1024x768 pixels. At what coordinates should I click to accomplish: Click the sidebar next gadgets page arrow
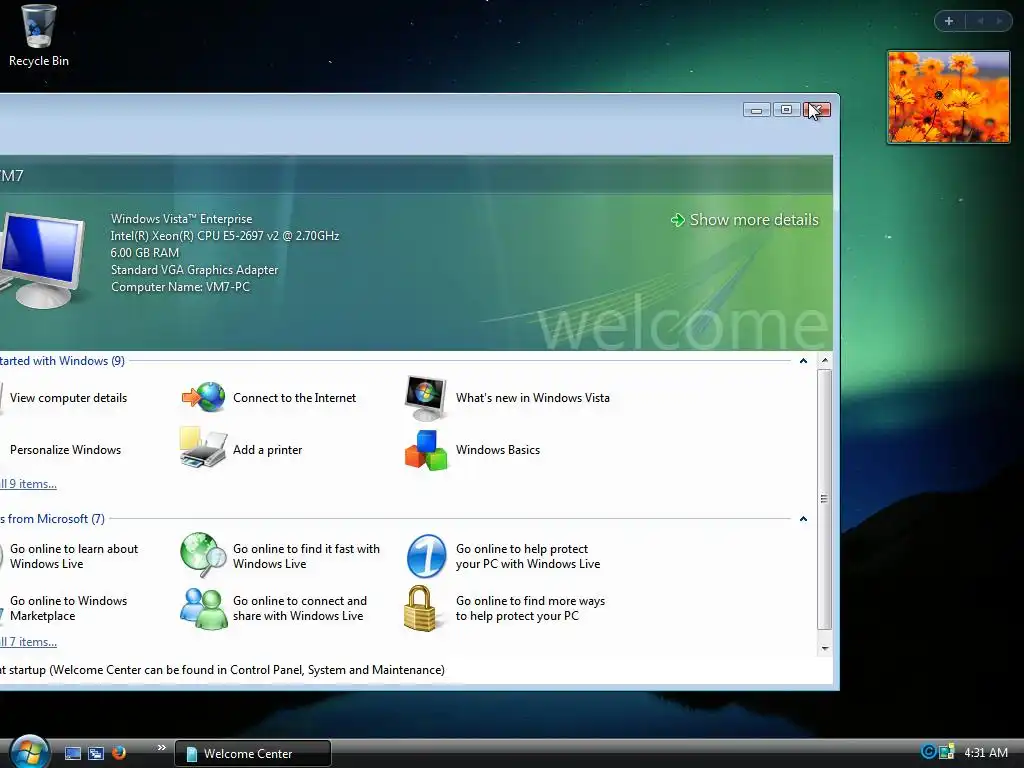click(x=999, y=21)
